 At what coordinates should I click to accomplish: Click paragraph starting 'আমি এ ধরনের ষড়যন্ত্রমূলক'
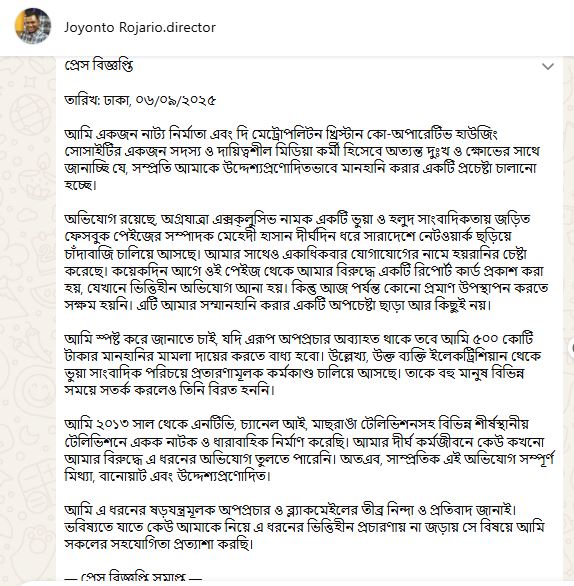tap(304, 527)
